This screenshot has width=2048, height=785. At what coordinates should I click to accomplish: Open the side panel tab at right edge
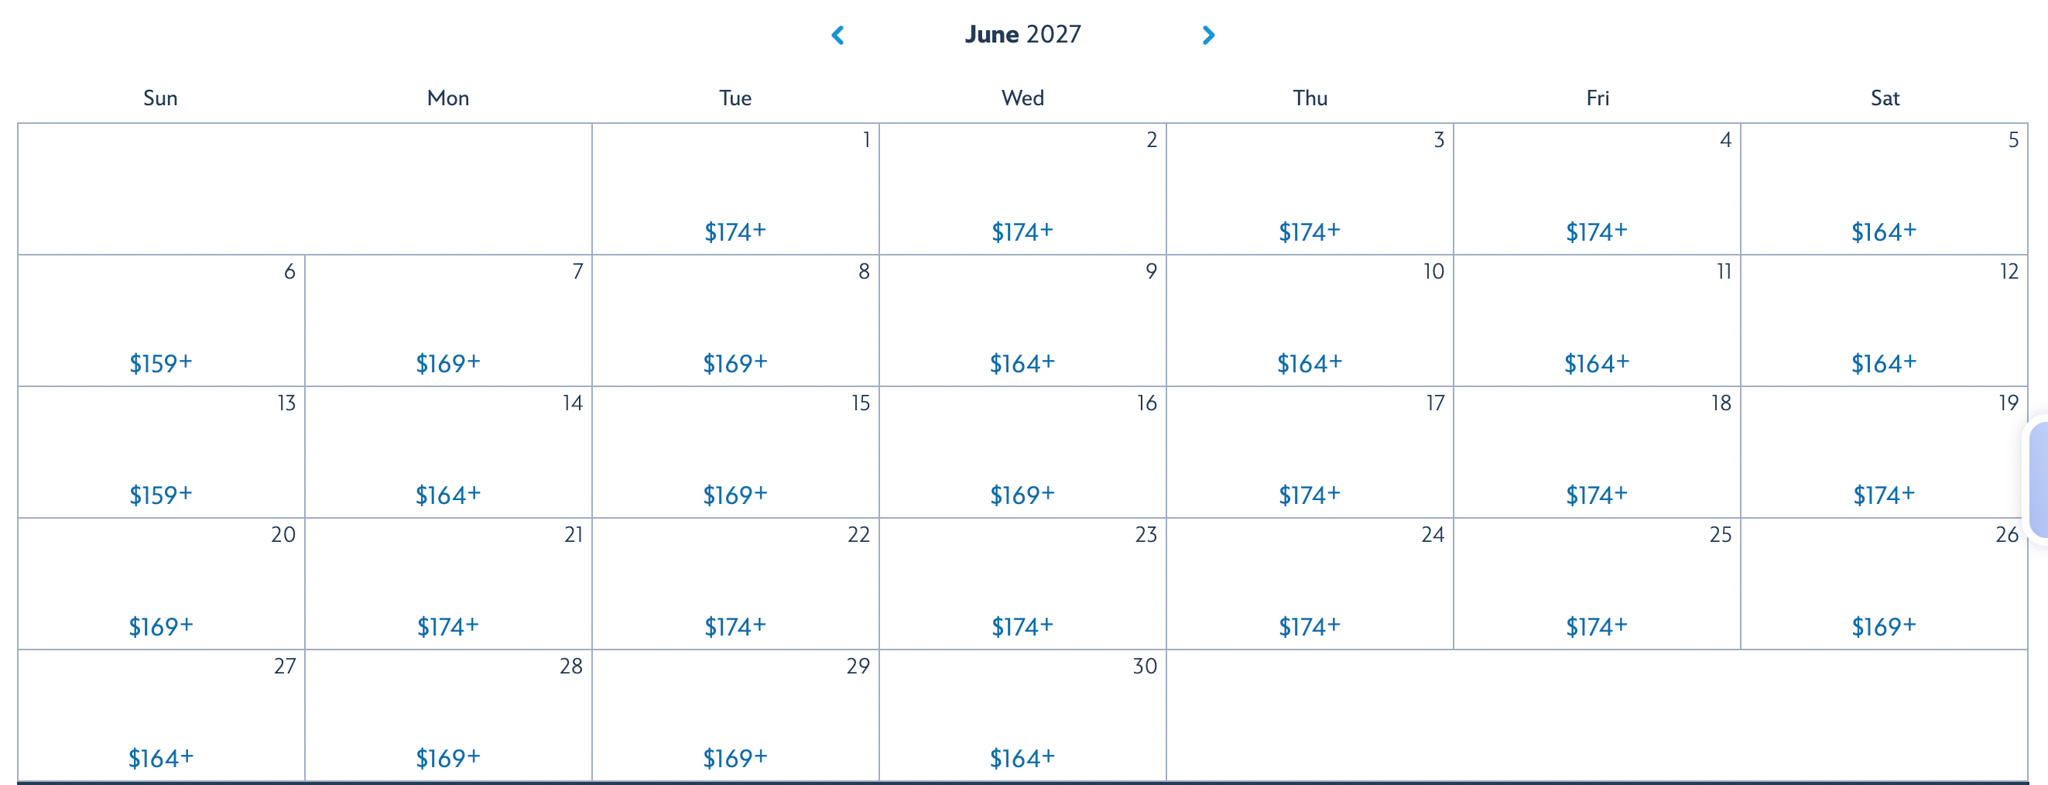[x=2038, y=480]
